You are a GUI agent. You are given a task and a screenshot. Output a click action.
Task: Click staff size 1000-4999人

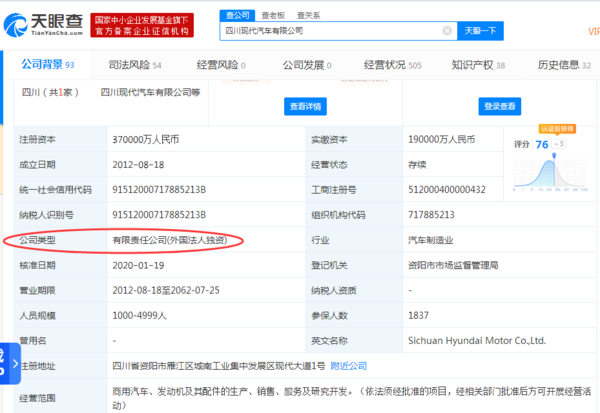[x=139, y=315]
